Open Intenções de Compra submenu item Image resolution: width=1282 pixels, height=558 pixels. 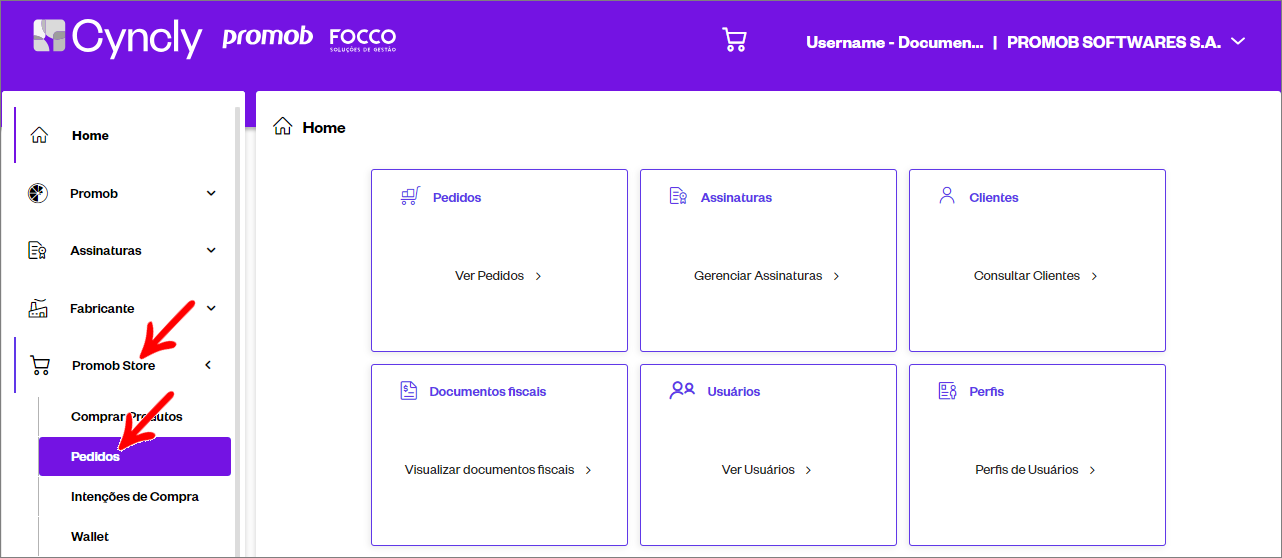135,496
